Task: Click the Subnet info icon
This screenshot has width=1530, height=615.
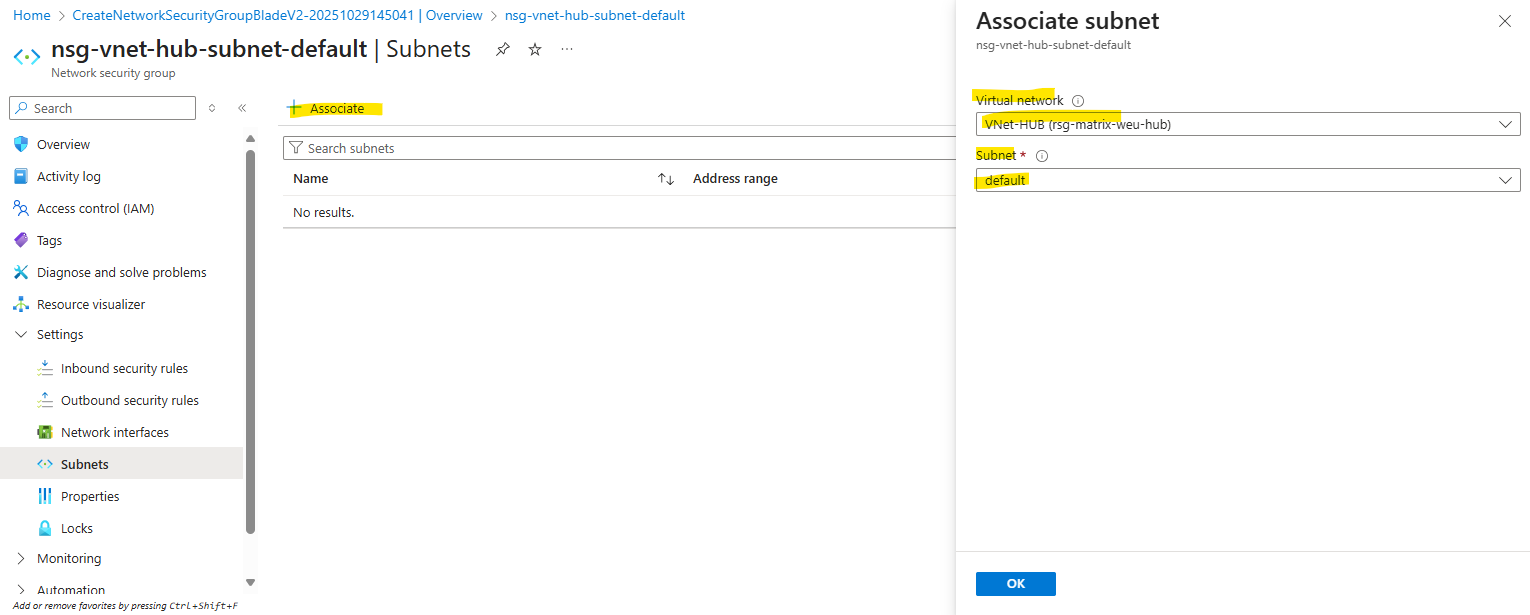Action: [1042, 156]
